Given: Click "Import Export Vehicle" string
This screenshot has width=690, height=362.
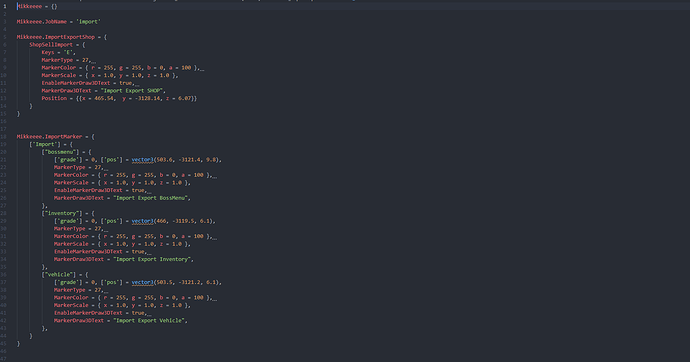Looking at the screenshot, I should coord(149,321).
